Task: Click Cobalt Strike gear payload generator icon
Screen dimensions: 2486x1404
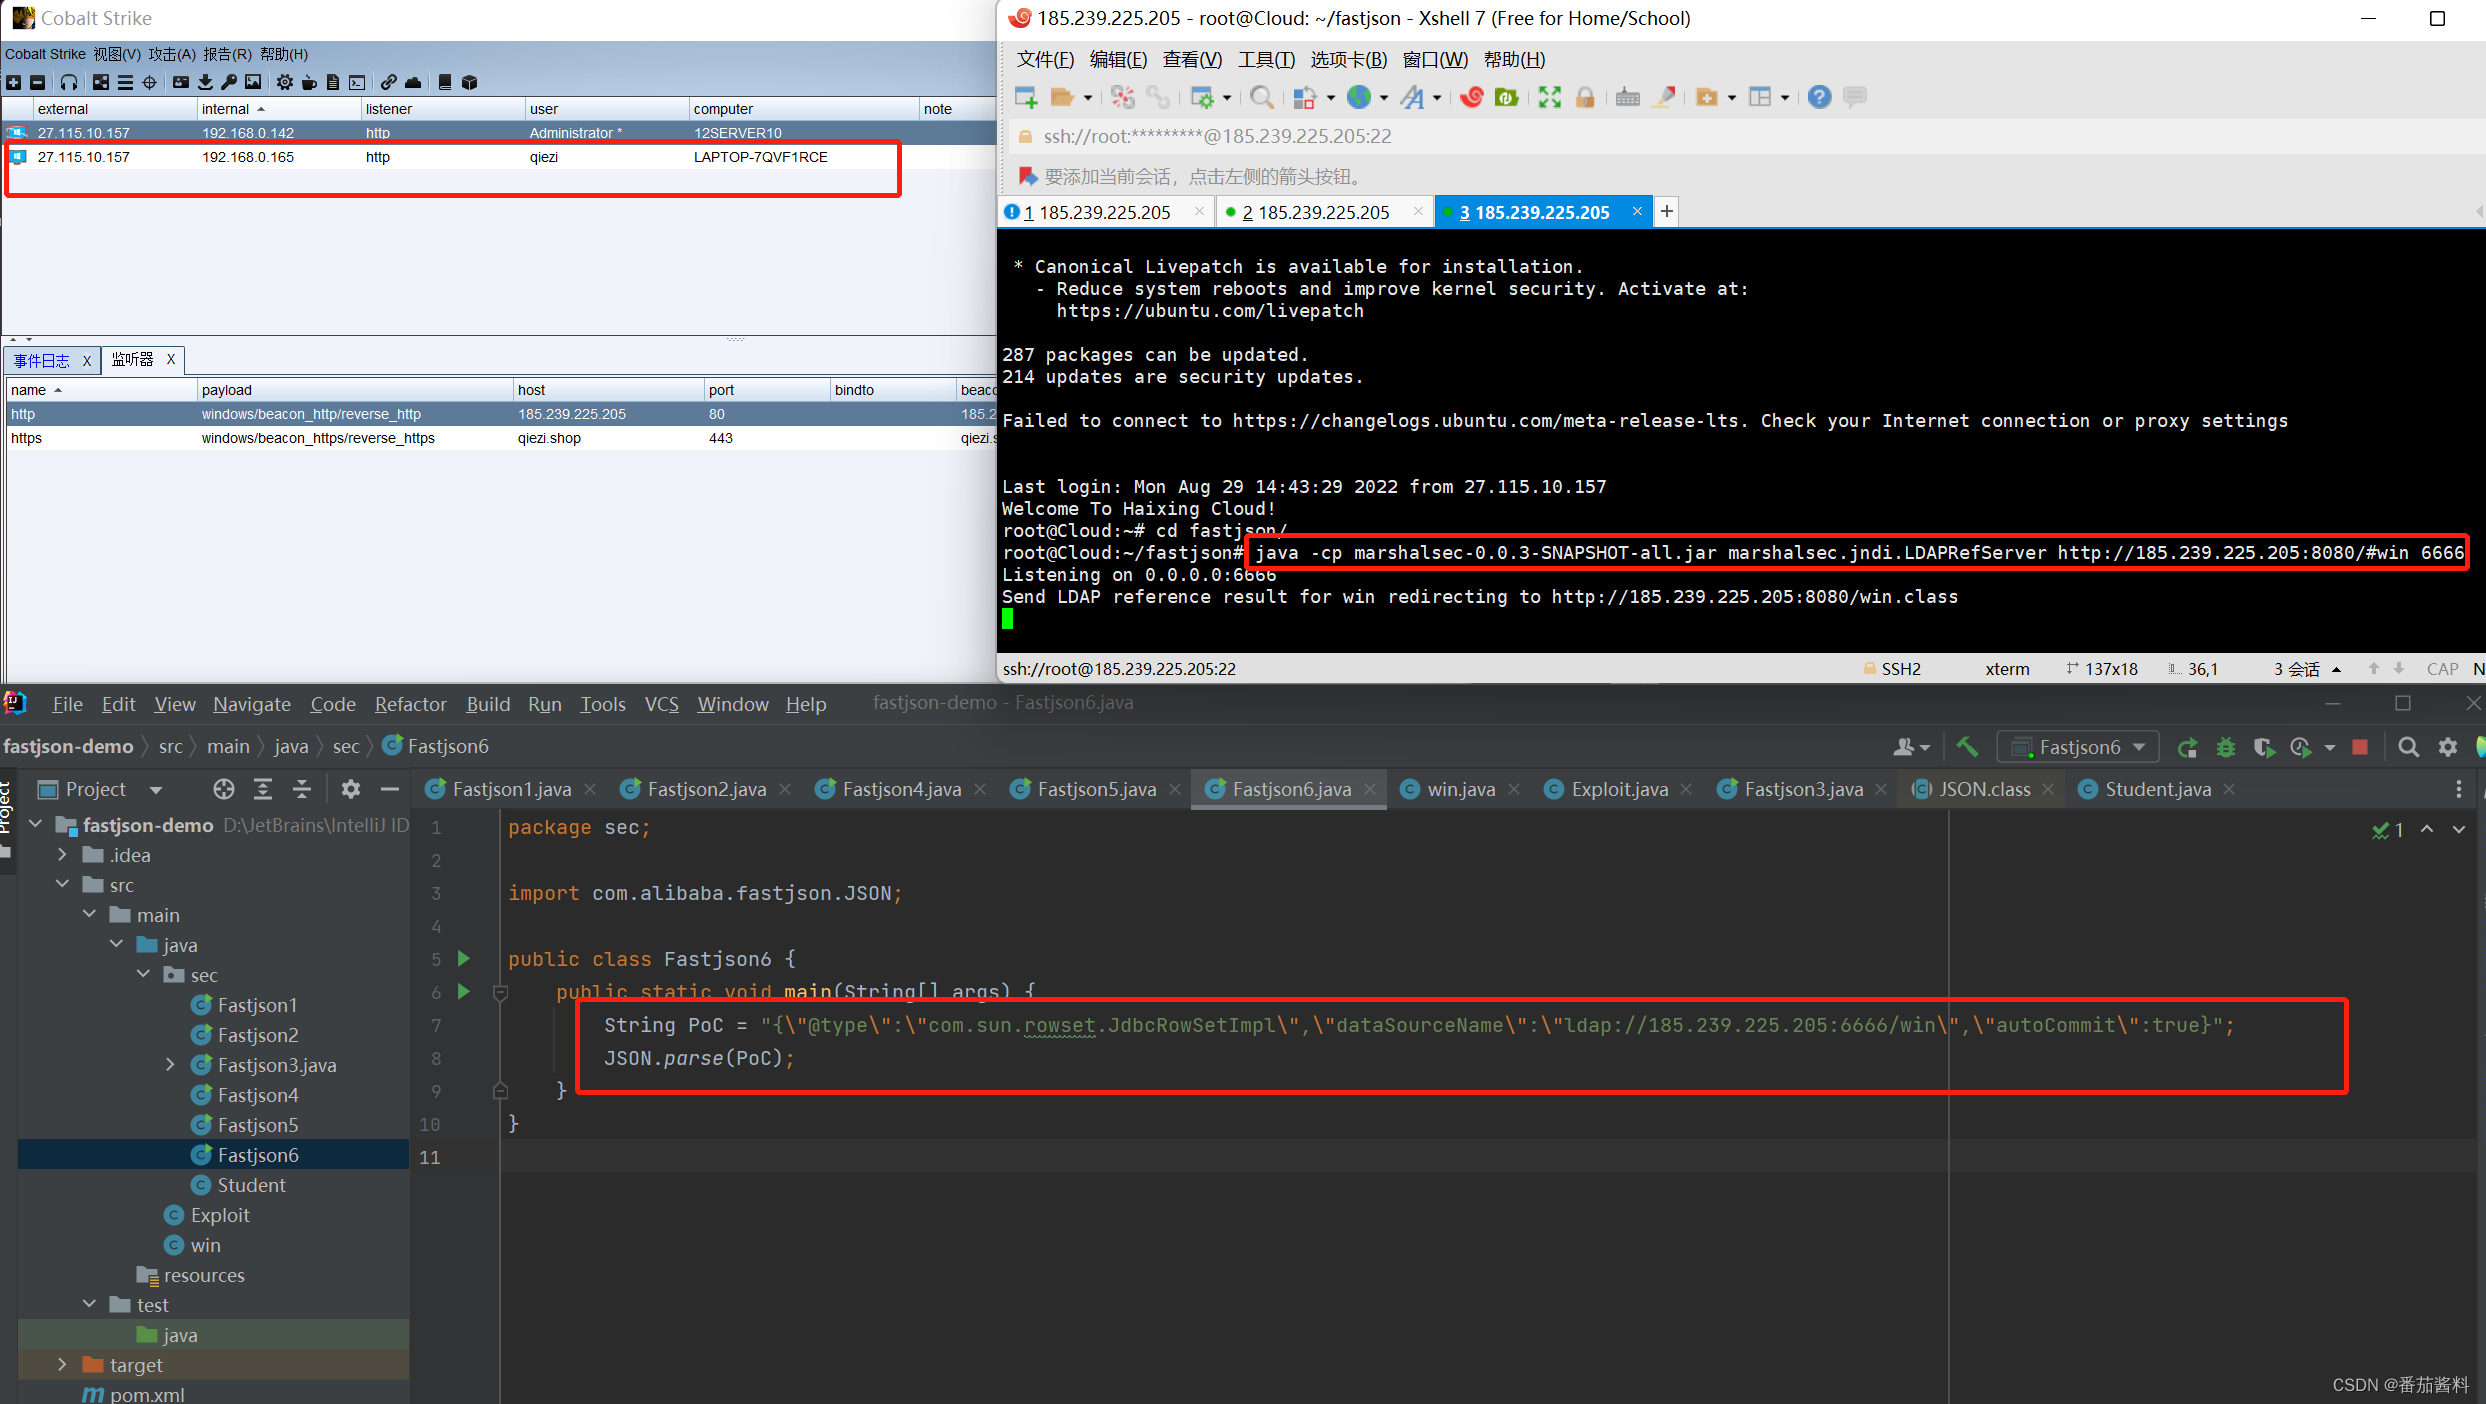Action: click(285, 82)
